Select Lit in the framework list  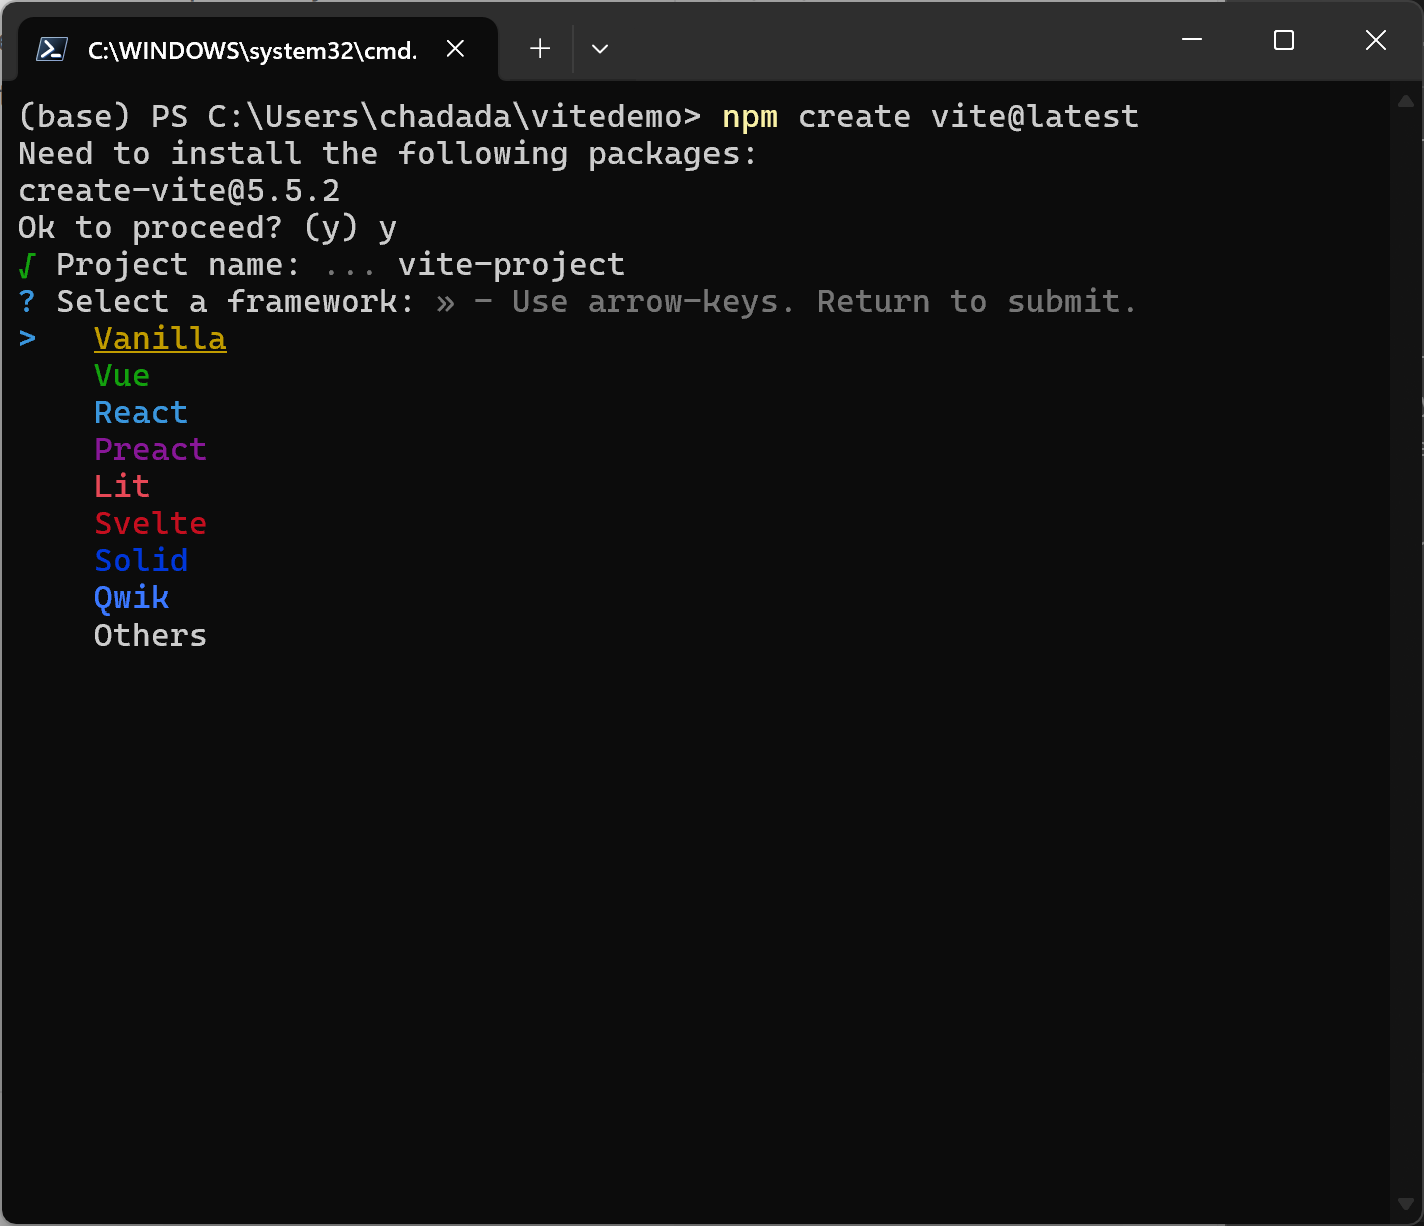pyautogui.click(x=122, y=487)
